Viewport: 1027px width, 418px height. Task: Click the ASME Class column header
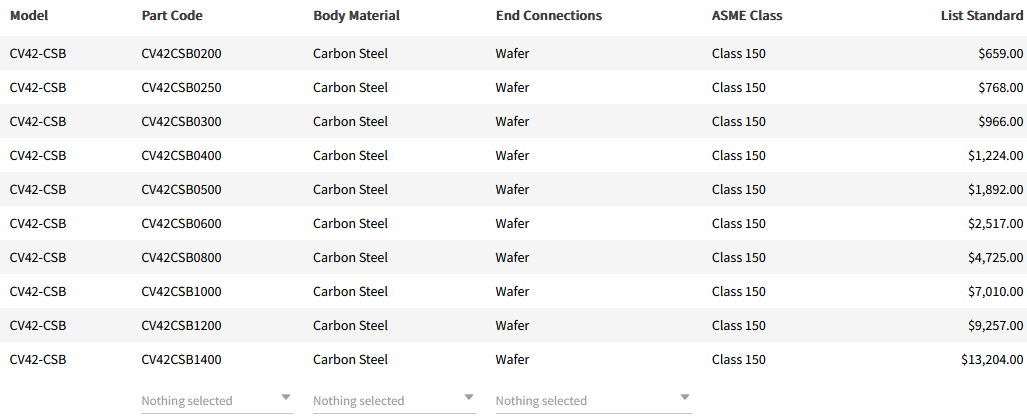coord(746,16)
